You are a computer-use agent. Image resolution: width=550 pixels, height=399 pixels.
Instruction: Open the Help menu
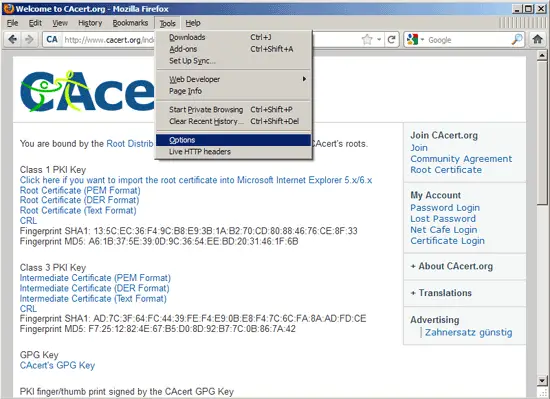click(193, 23)
